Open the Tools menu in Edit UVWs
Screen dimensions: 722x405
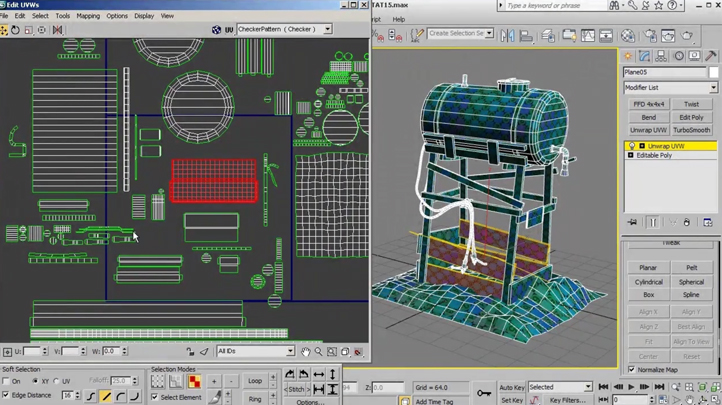63,16
